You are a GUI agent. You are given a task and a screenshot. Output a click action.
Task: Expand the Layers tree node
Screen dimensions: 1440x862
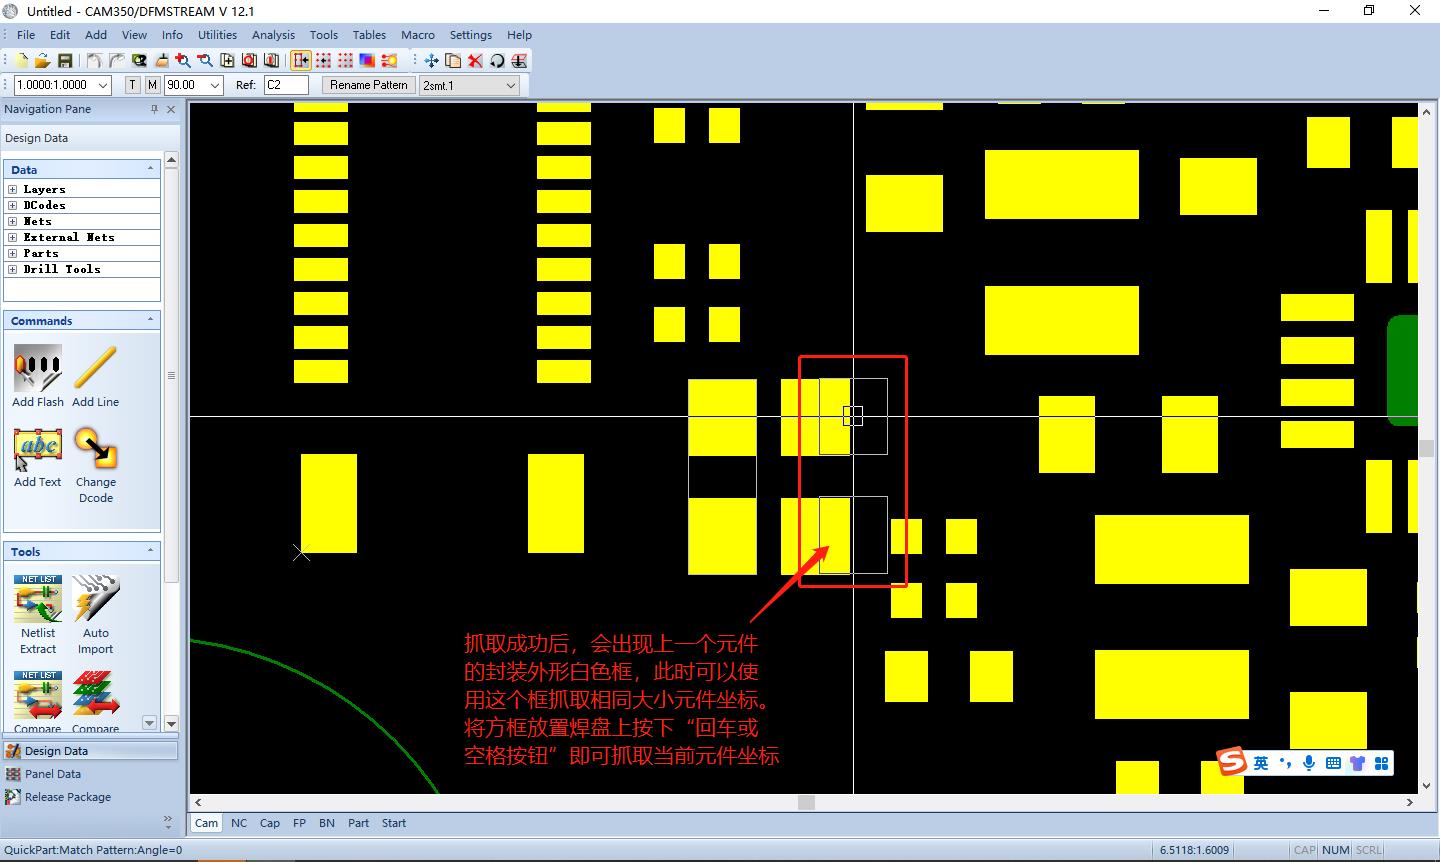12,189
